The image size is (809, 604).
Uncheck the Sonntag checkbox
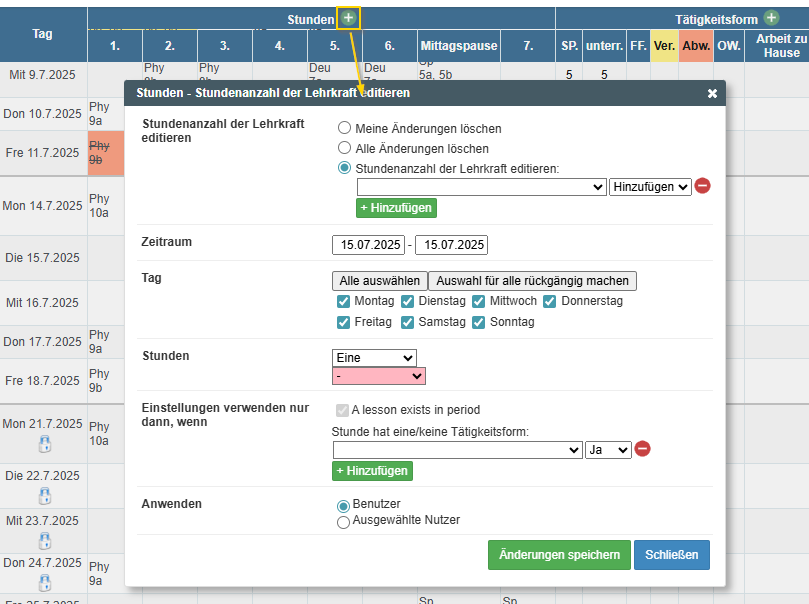(x=479, y=322)
